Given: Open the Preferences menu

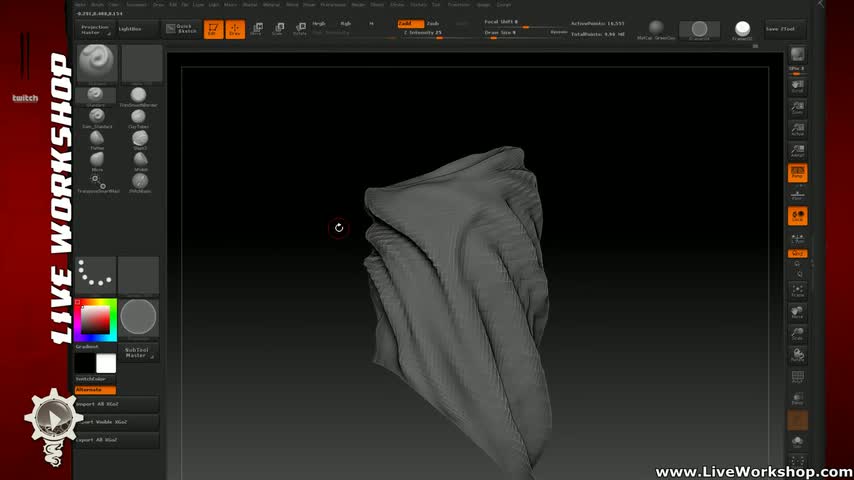Looking at the screenshot, I should click(x=333, y=4).
